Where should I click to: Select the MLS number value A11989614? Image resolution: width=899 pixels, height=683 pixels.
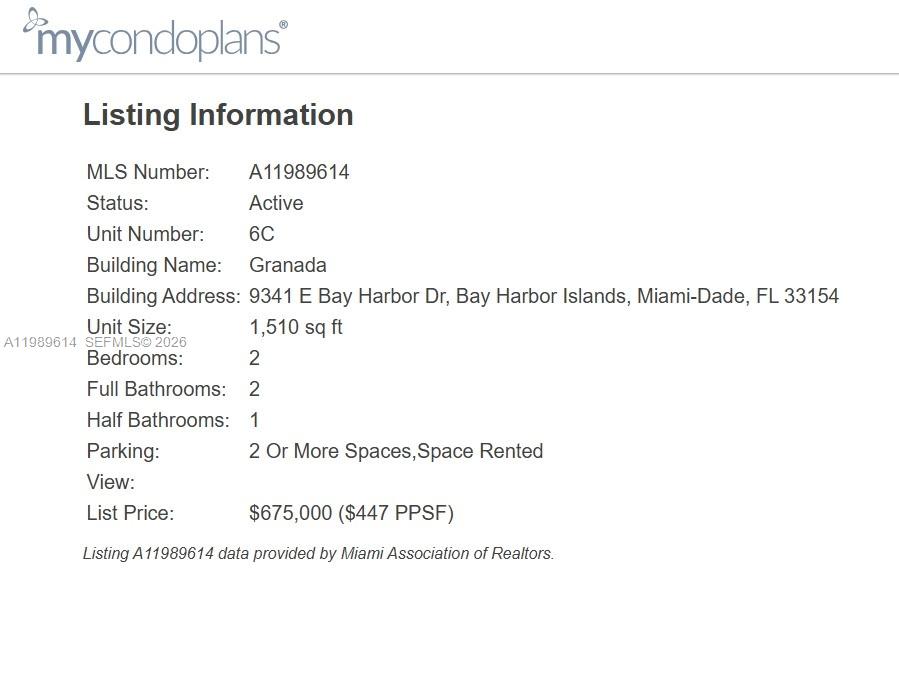point(299,172)
